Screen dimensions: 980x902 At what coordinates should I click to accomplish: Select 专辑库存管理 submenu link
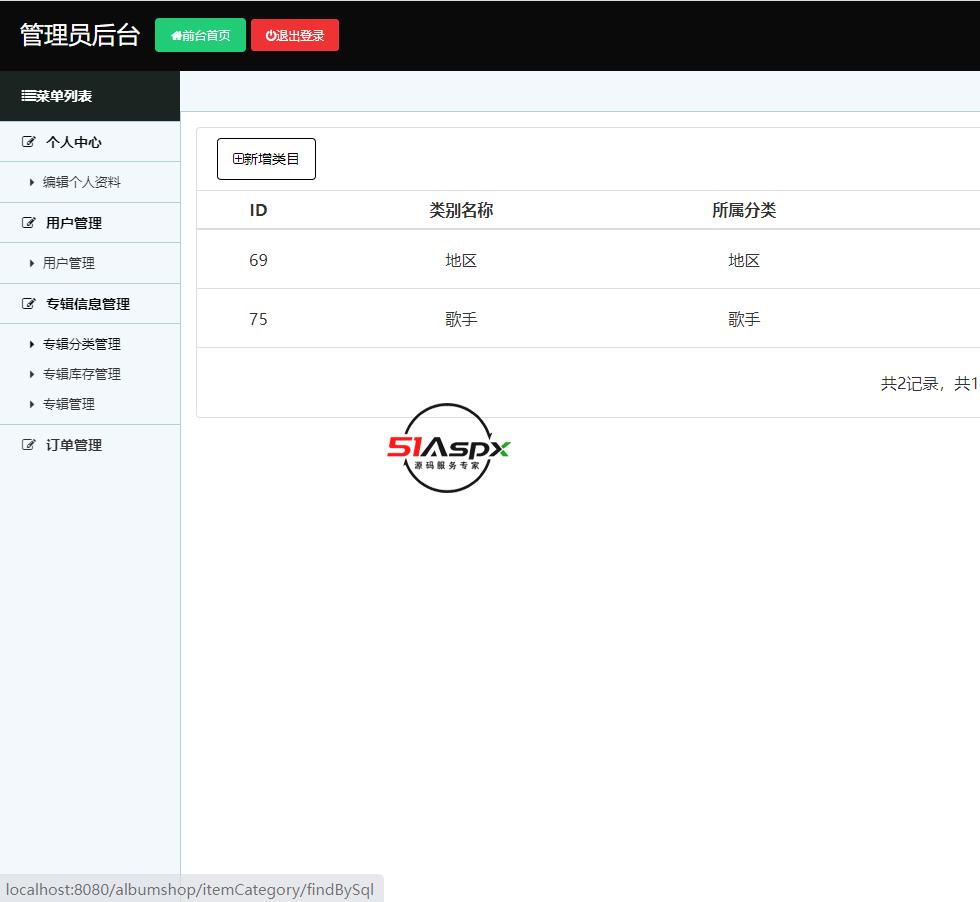[81, 374]
